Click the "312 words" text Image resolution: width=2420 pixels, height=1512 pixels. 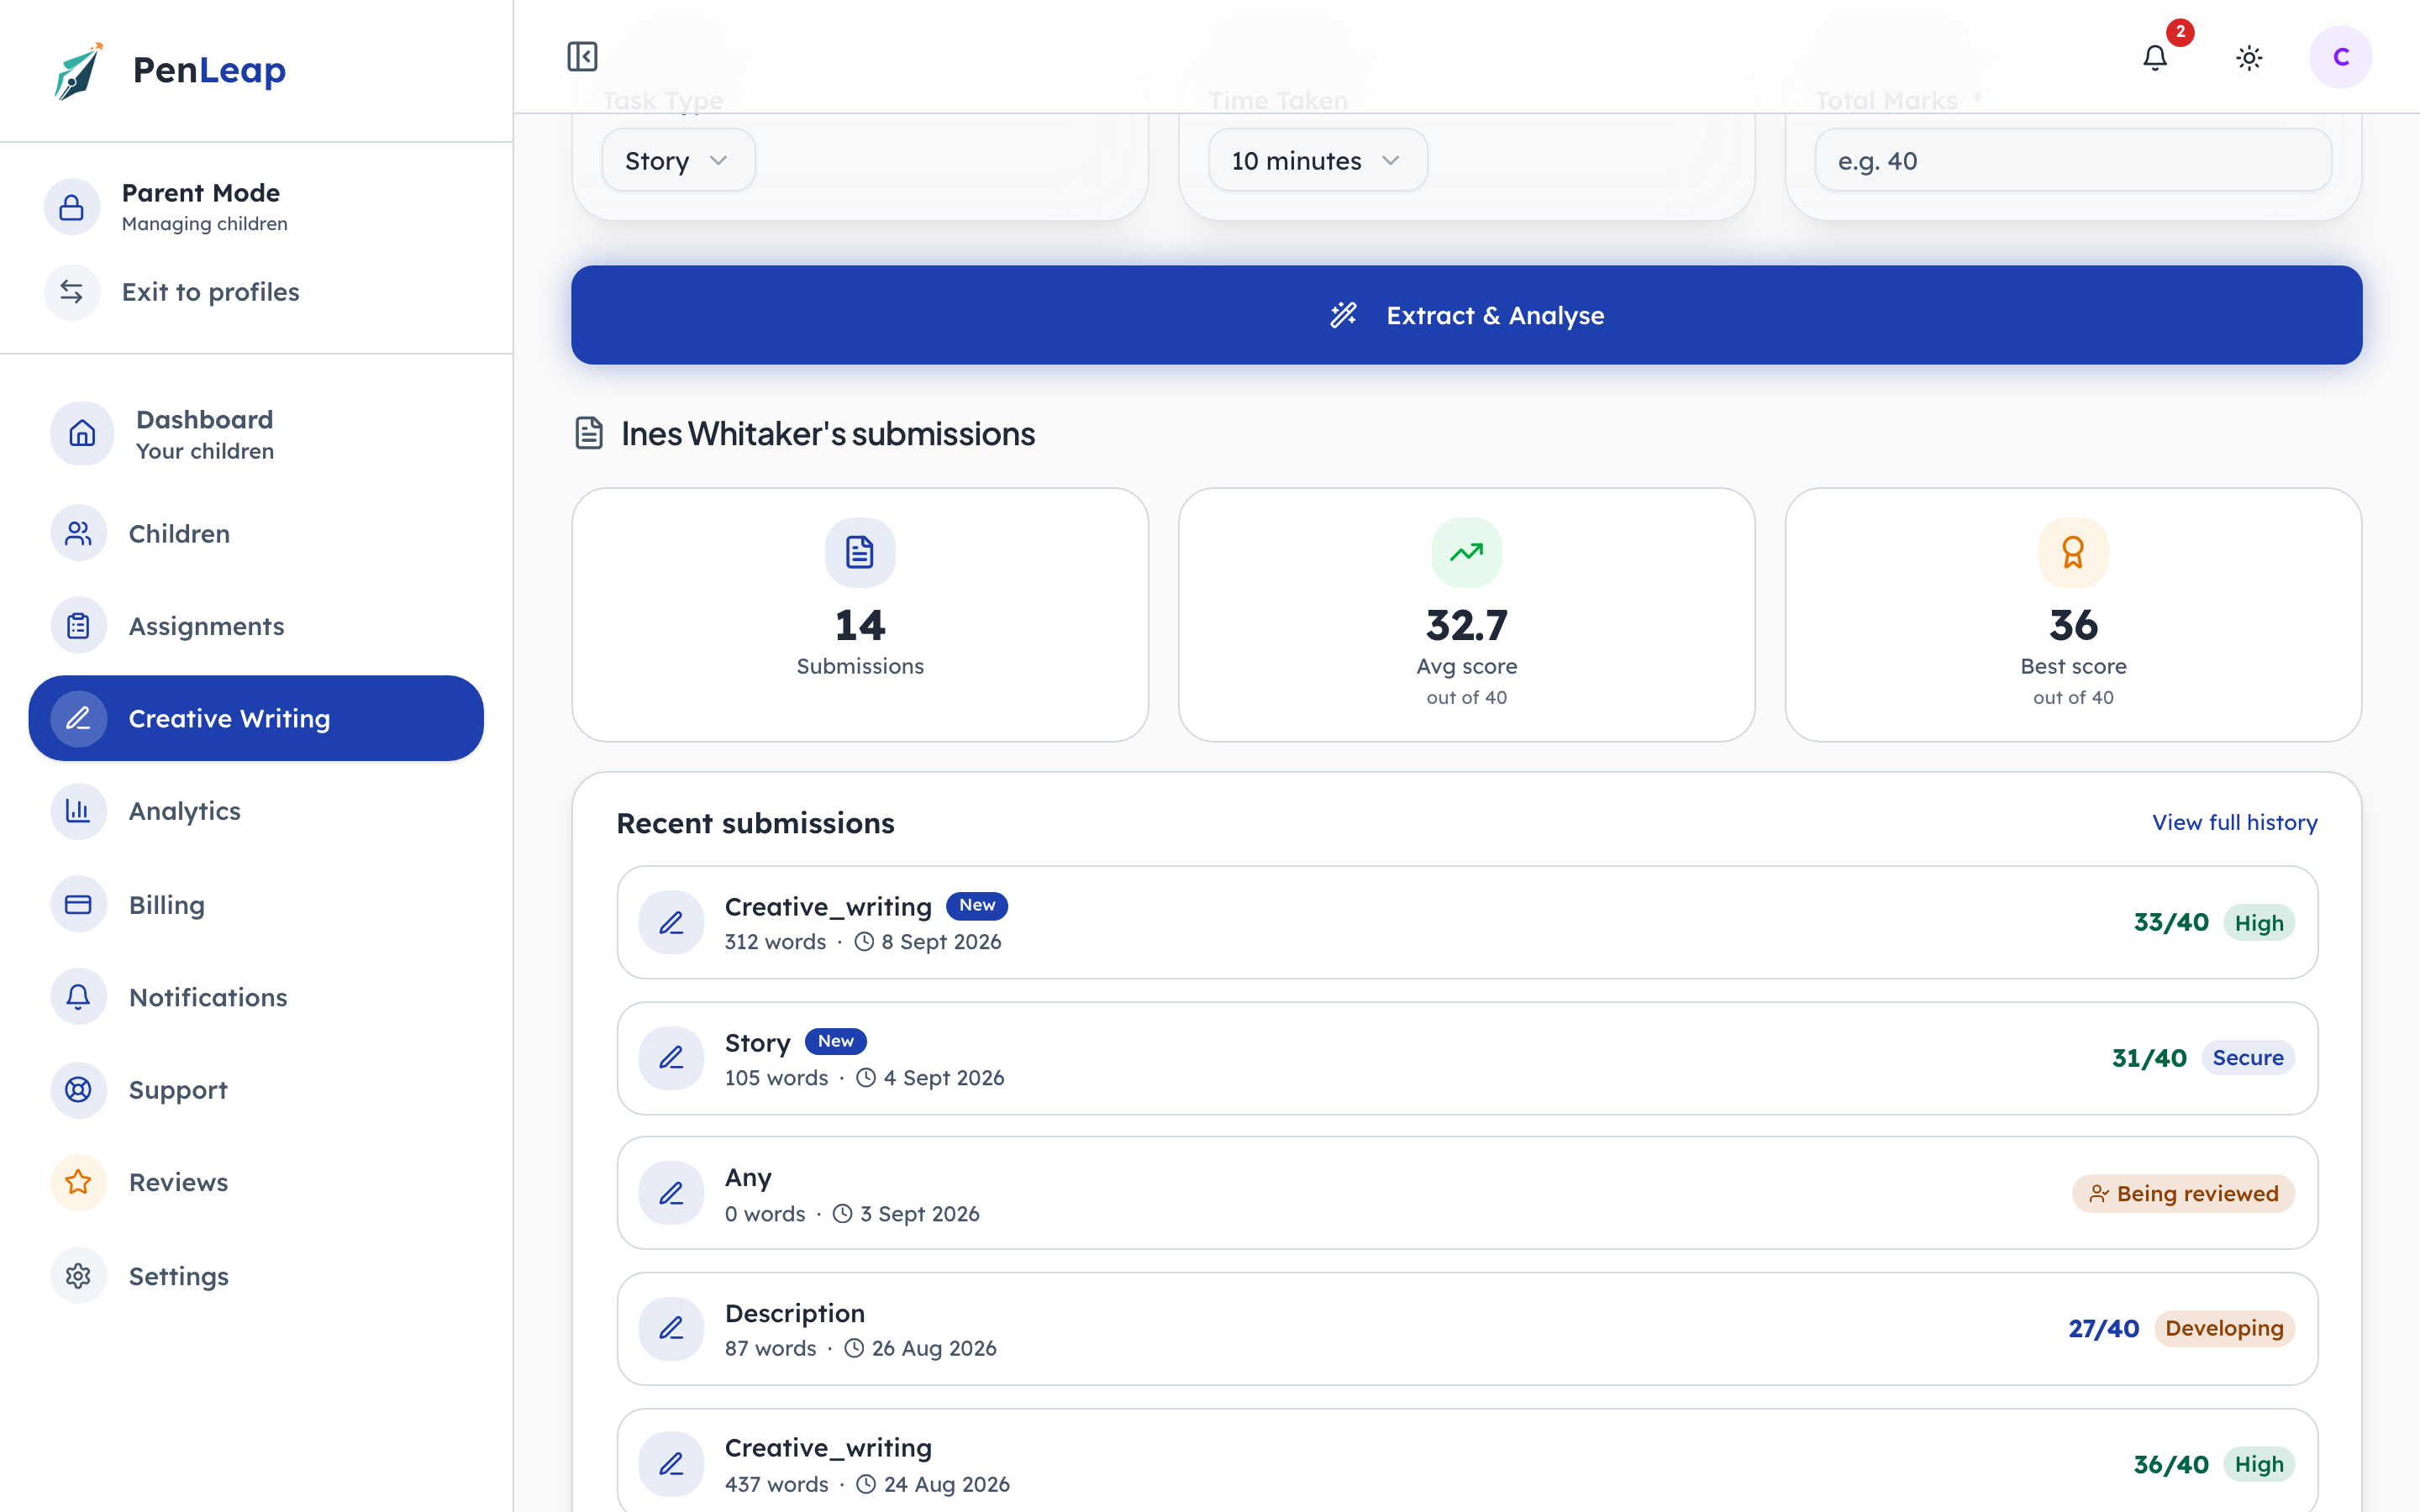pos(775,942)
